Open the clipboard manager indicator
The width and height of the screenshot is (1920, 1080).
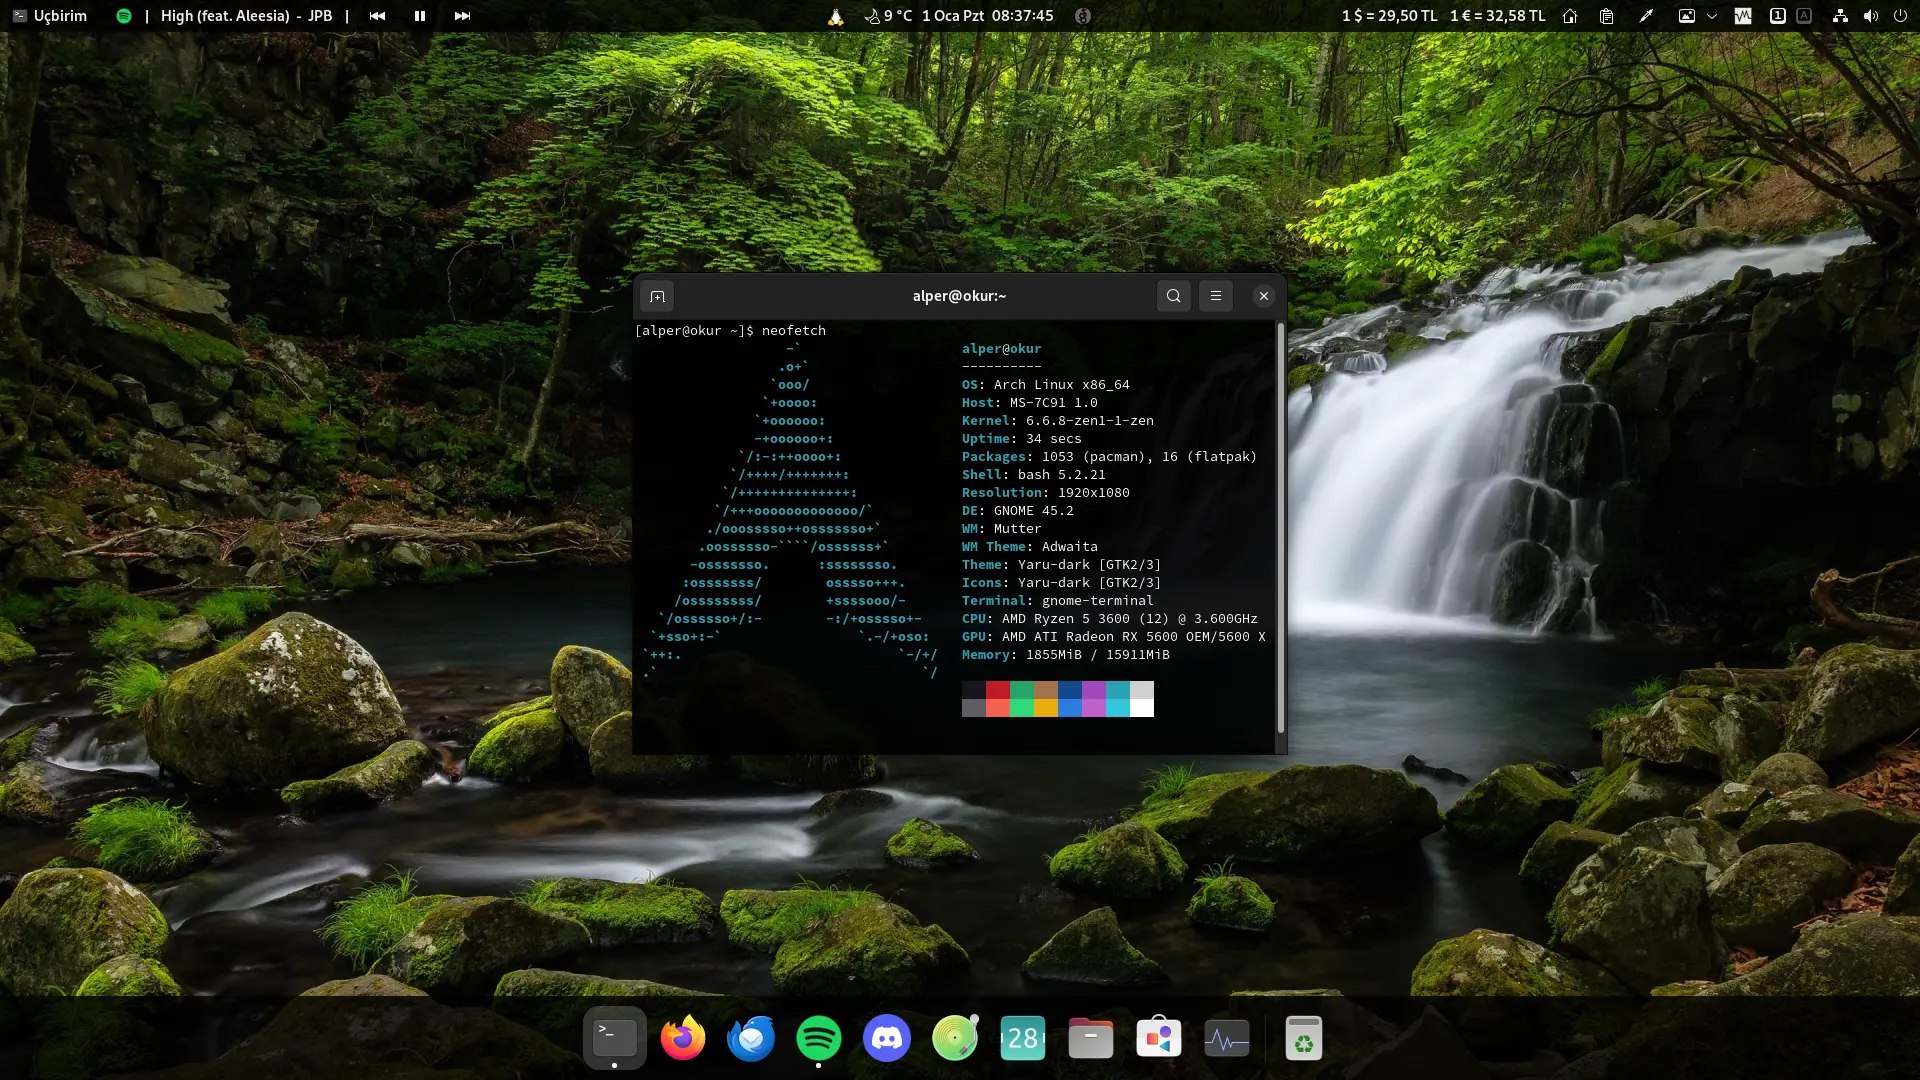tap(1606, 16)
